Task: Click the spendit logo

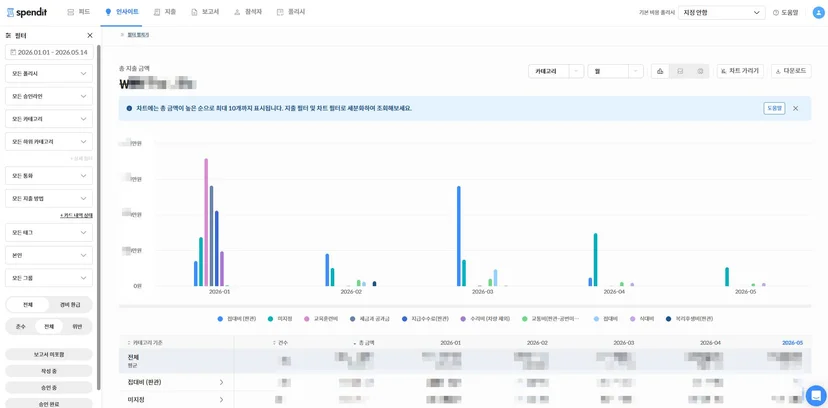Action: (x=27, y=12)
